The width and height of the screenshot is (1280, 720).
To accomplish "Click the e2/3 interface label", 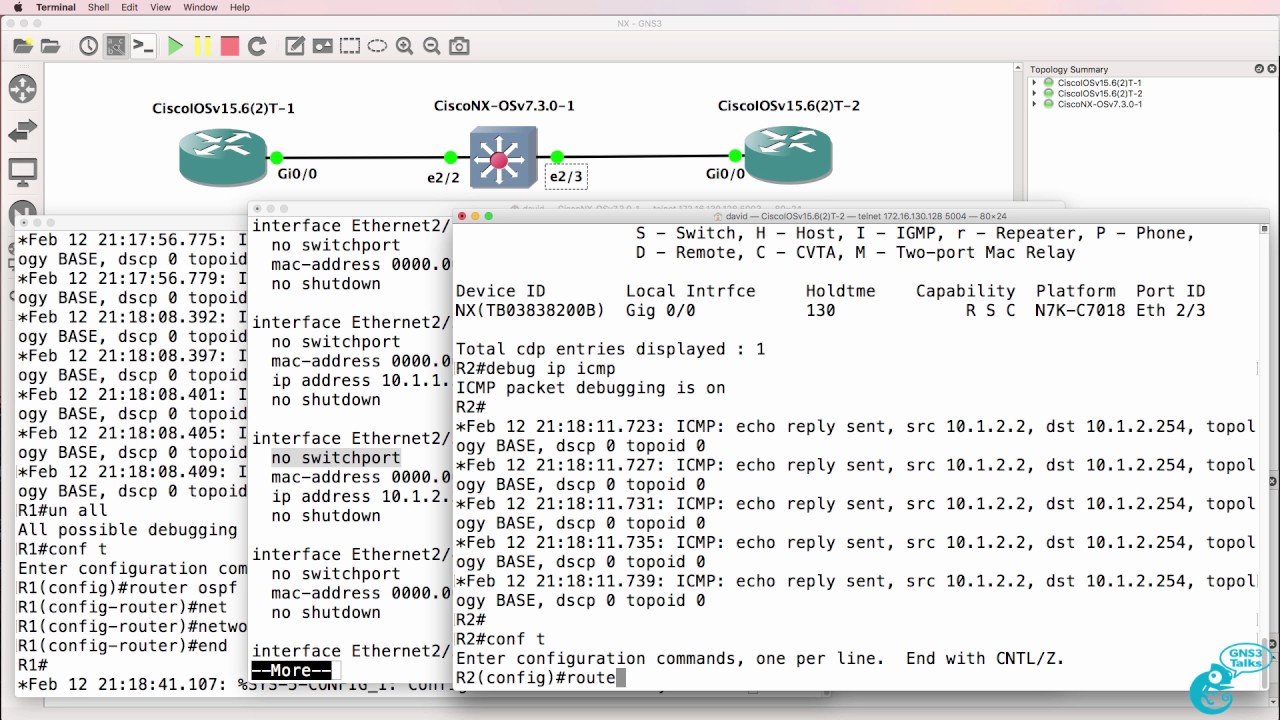I will click(x=565, y=177).
